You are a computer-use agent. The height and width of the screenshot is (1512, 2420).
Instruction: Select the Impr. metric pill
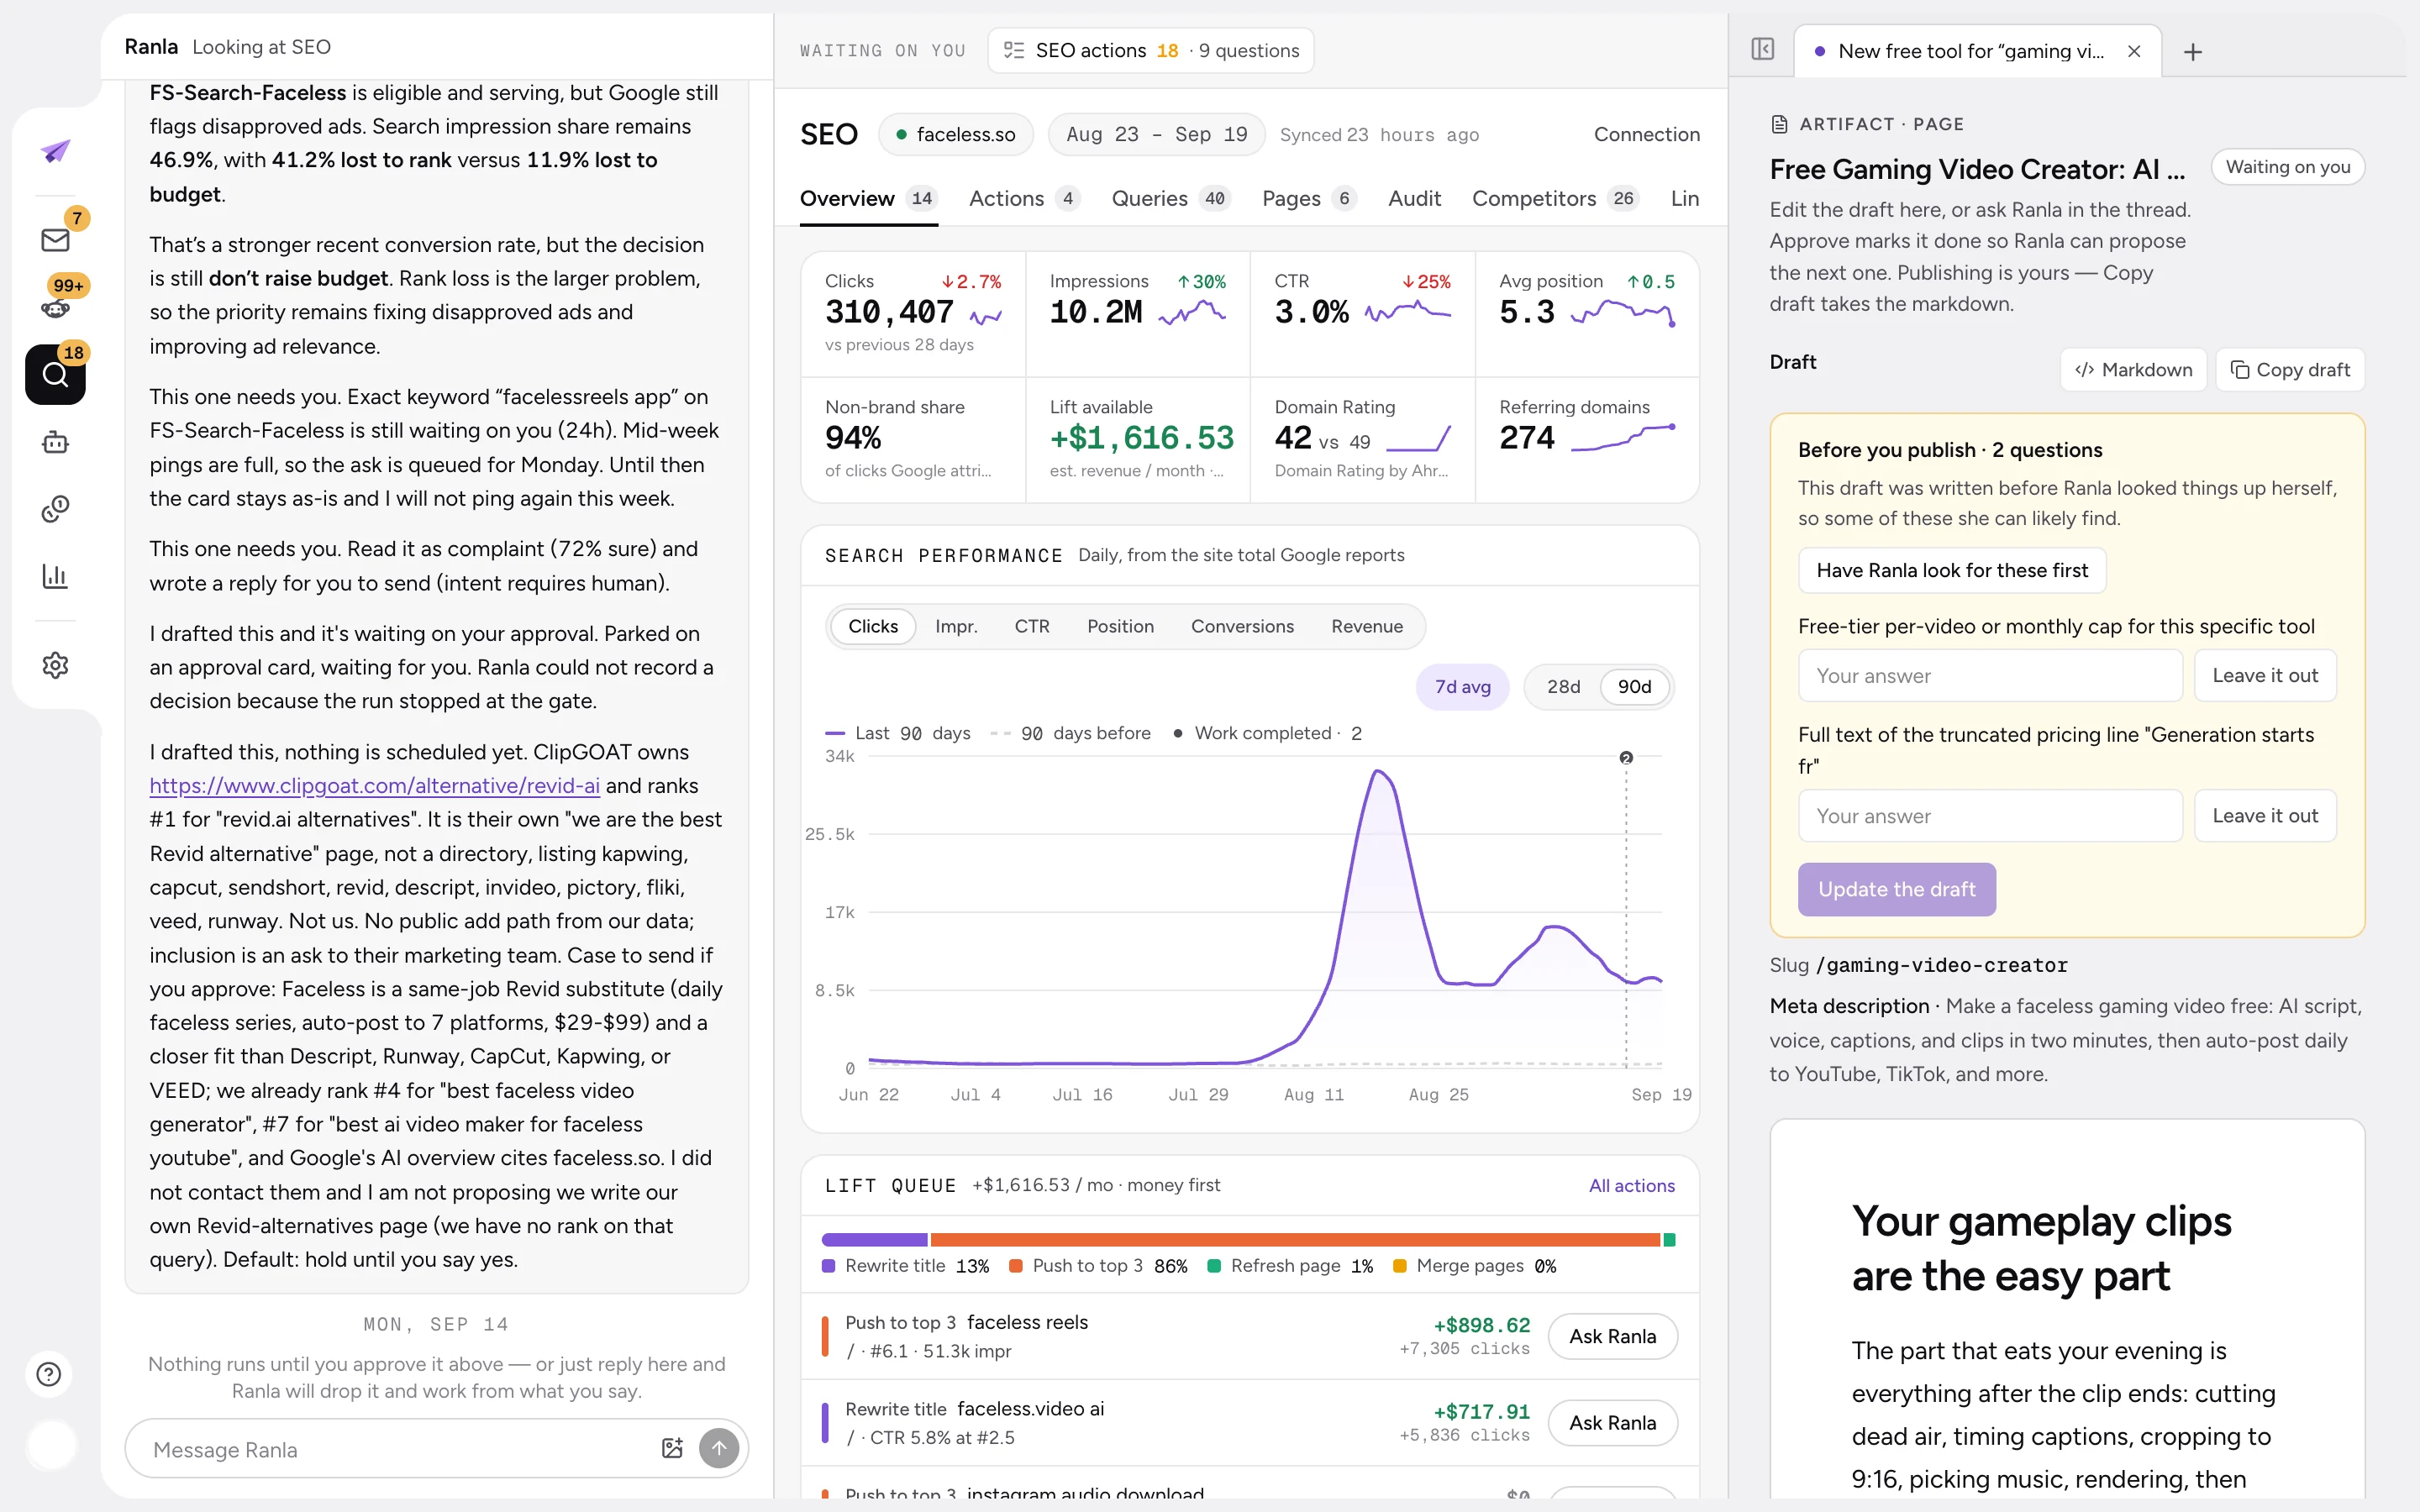tap(956, 626)
